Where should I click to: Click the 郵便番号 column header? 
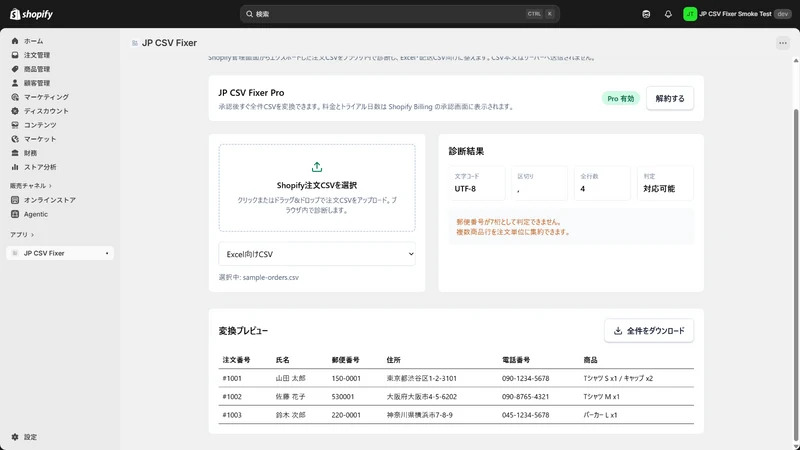click(345, 360)
